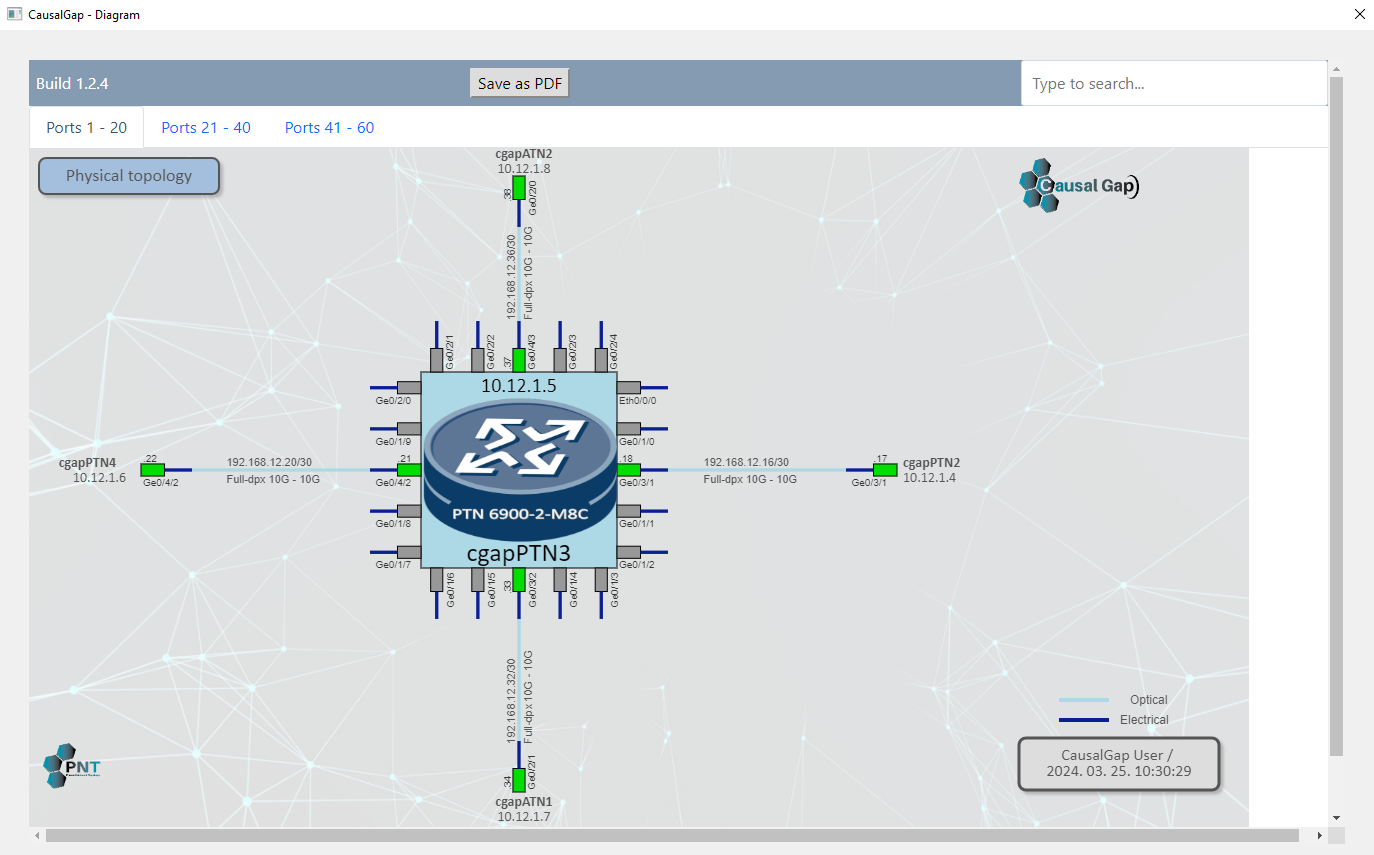Image resolution: width=1374 pixels, height=855 pixels.
Task: Click the cgapPTN4 node label
Action: tap(88, 463)
